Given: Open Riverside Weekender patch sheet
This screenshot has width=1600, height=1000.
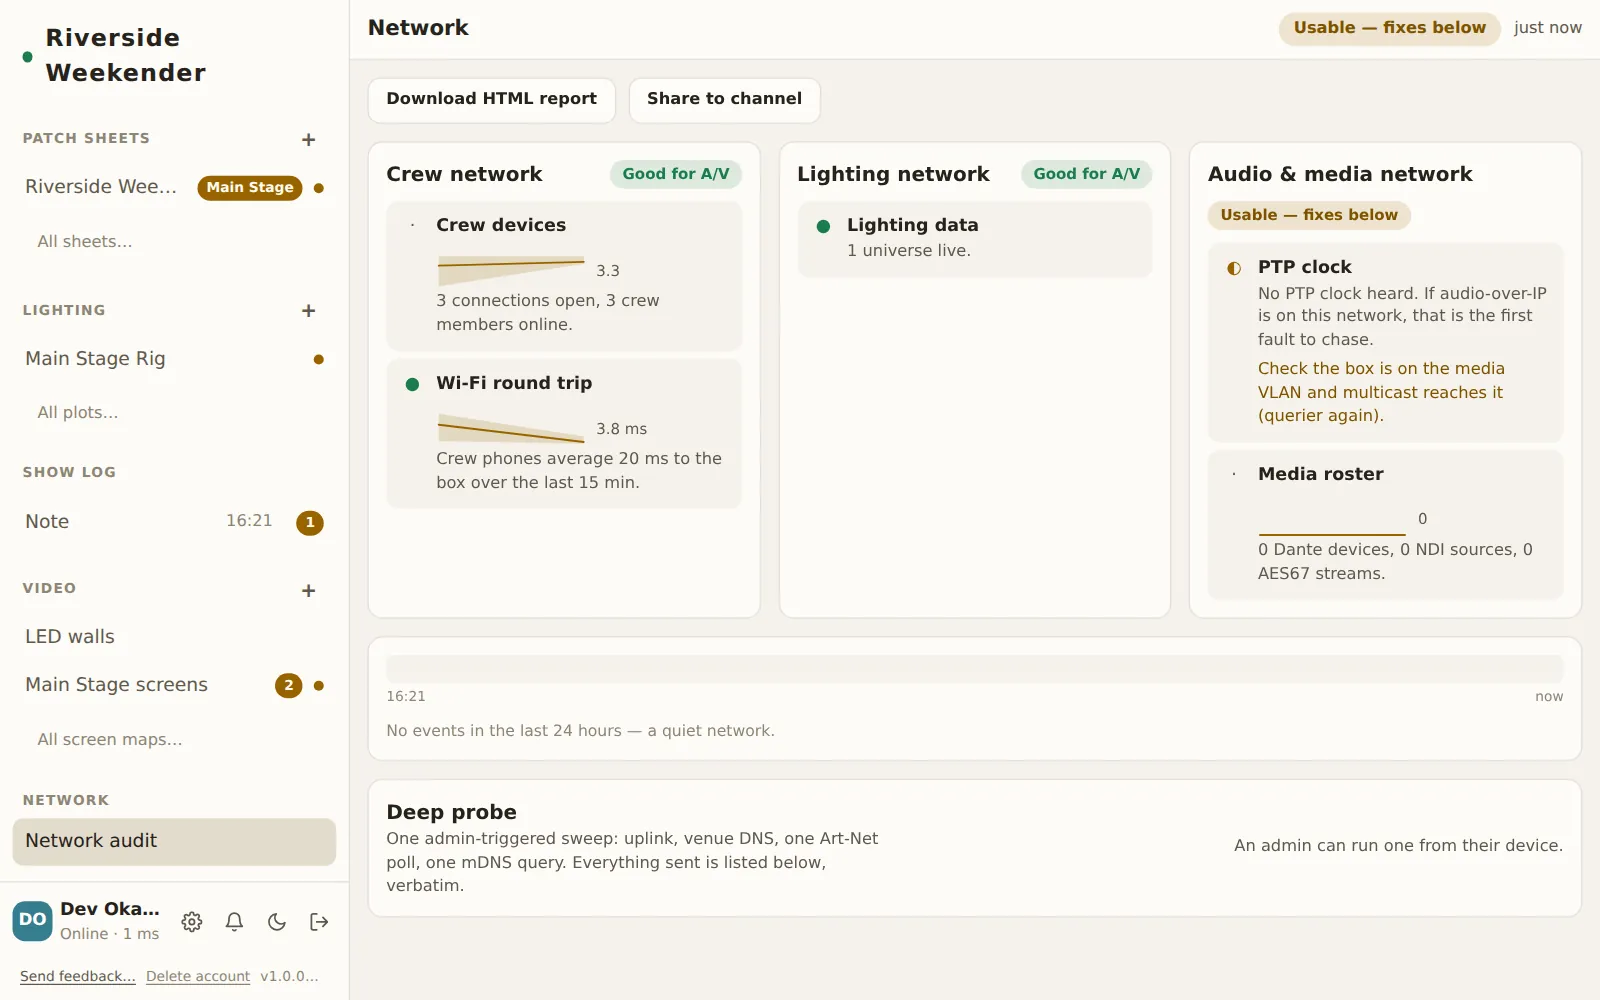Looking at the screenshot, I should (x=101, y=187).
